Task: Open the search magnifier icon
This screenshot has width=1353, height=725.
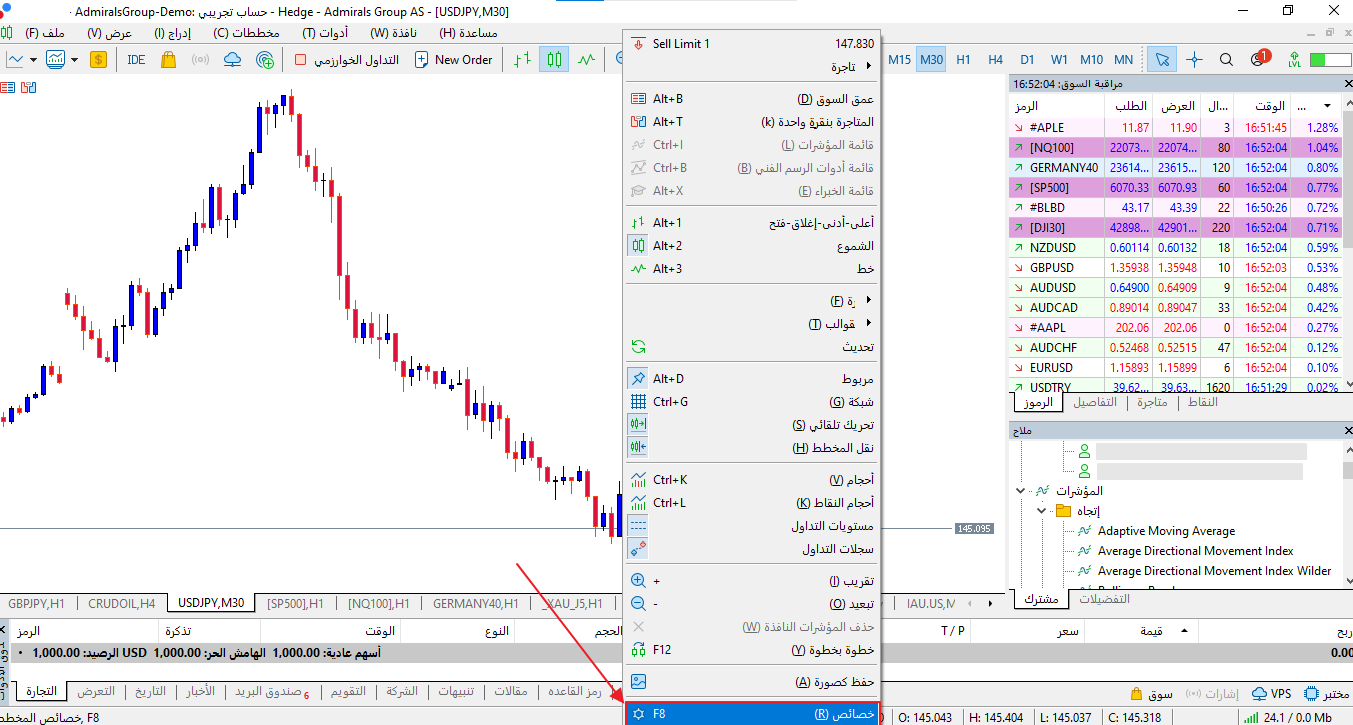Action: (1226, 60)
